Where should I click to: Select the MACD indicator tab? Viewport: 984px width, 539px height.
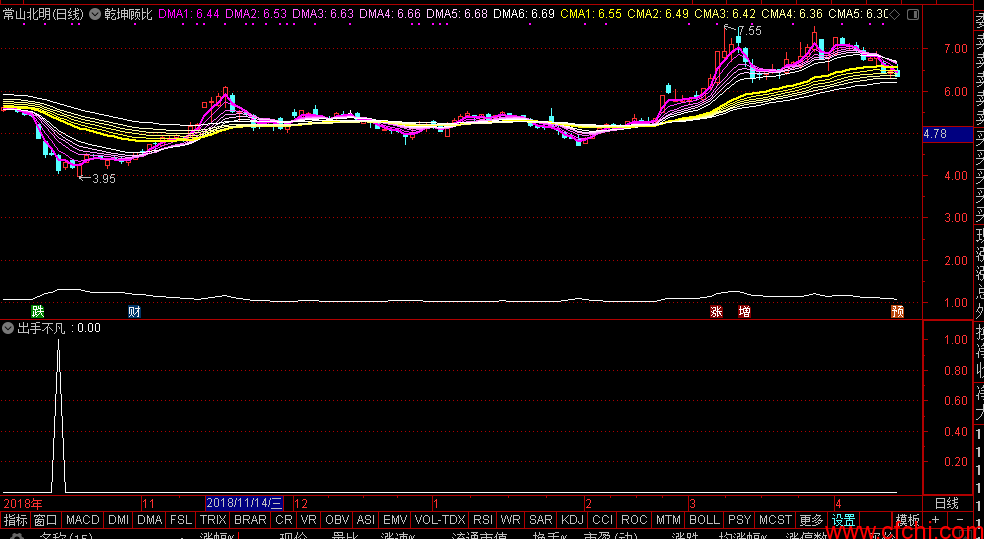pos(83,520)
